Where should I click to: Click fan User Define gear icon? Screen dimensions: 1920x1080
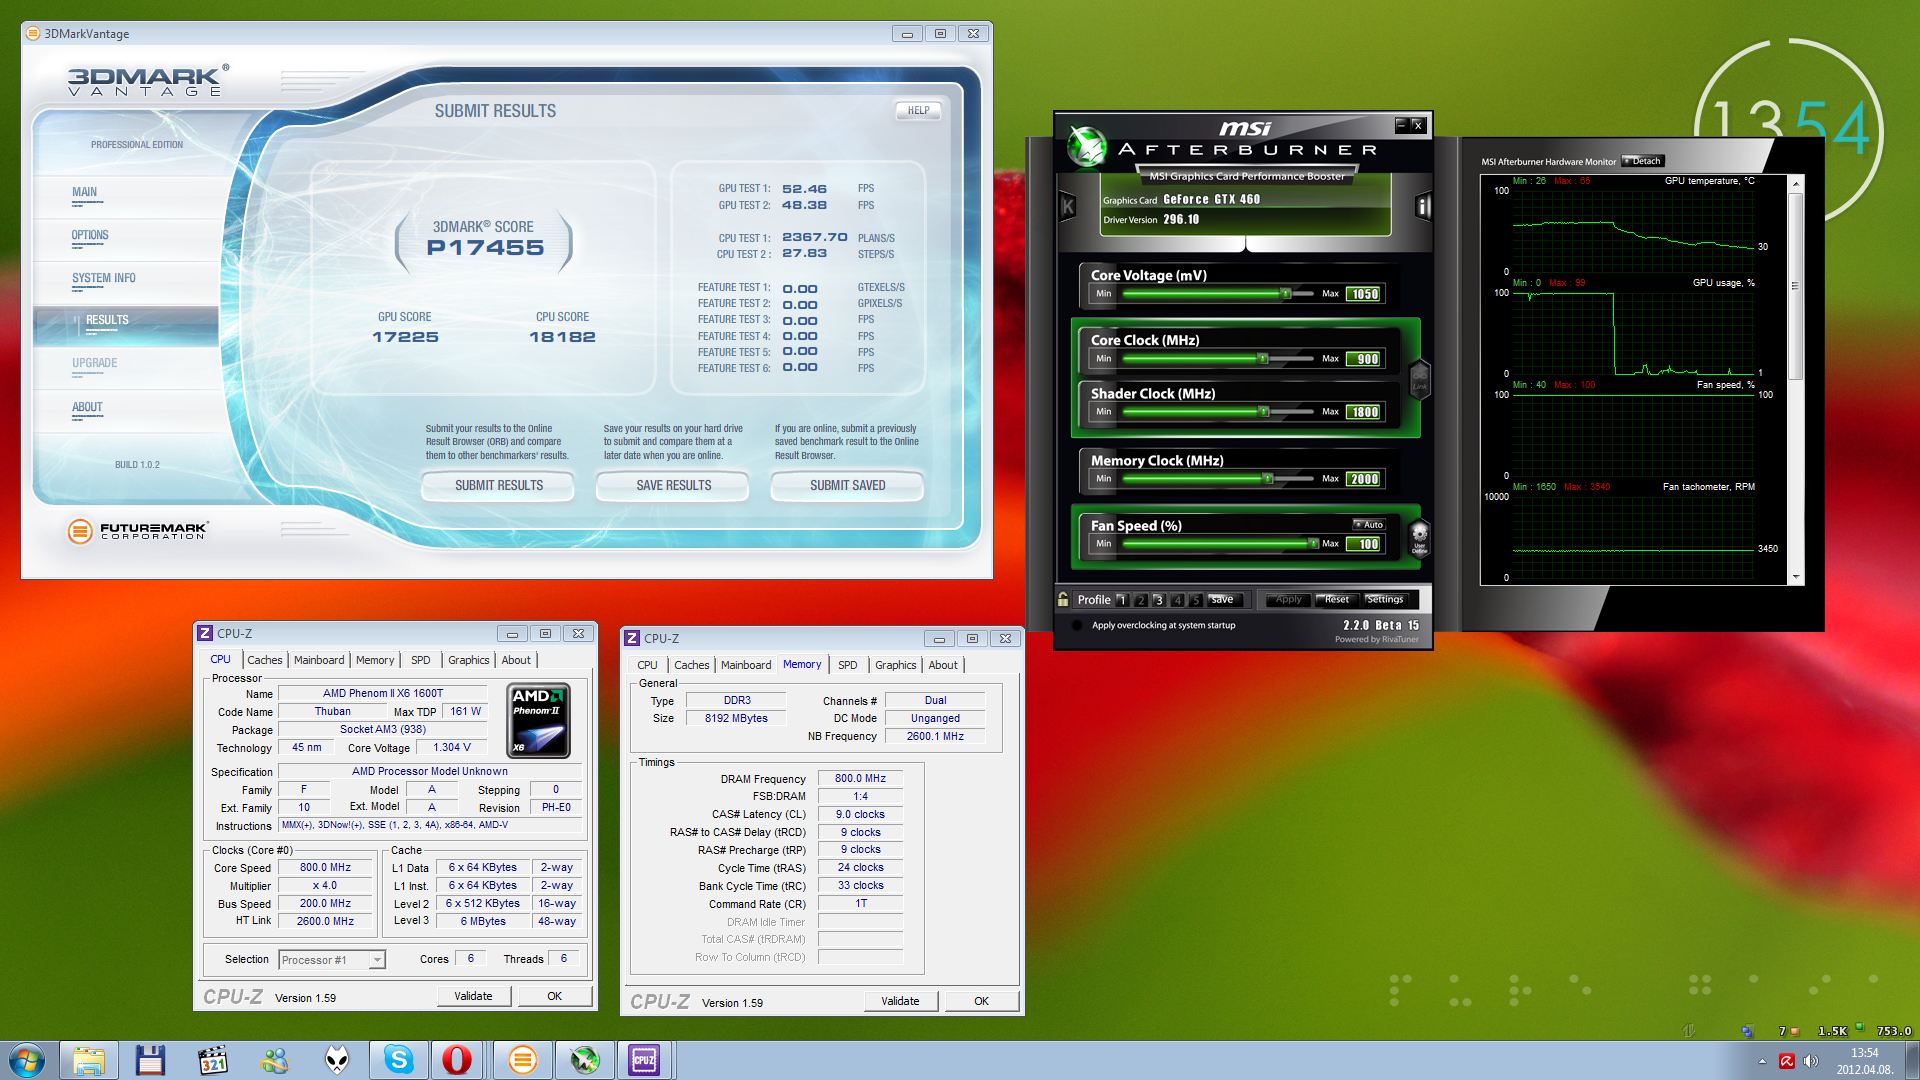pos(1419,537)
